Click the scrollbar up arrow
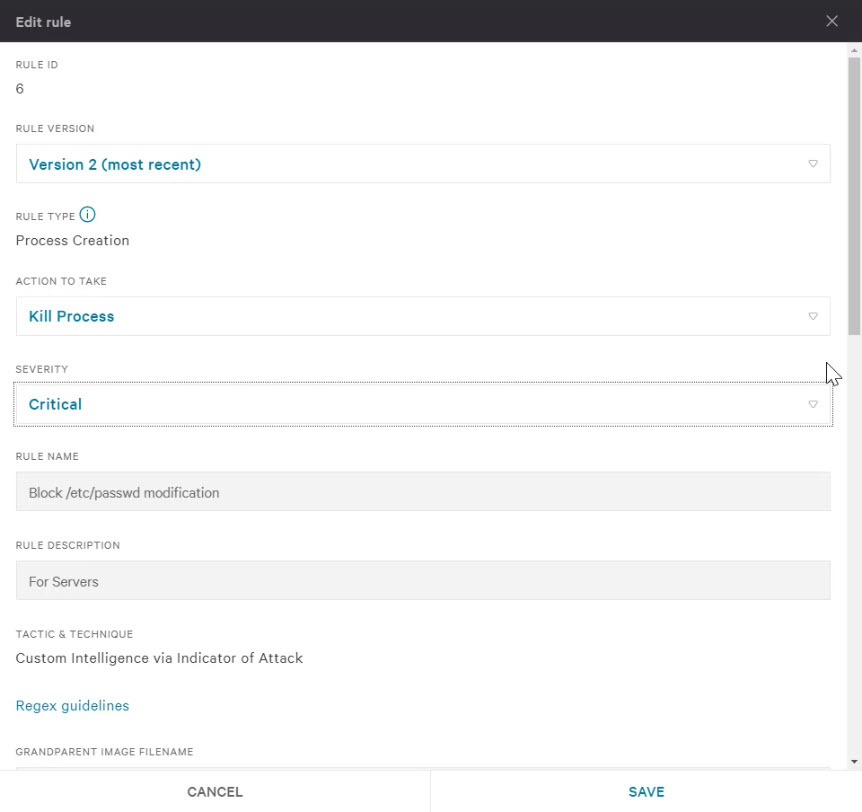Screen dimensions: 862x812 tap(854, 50)
